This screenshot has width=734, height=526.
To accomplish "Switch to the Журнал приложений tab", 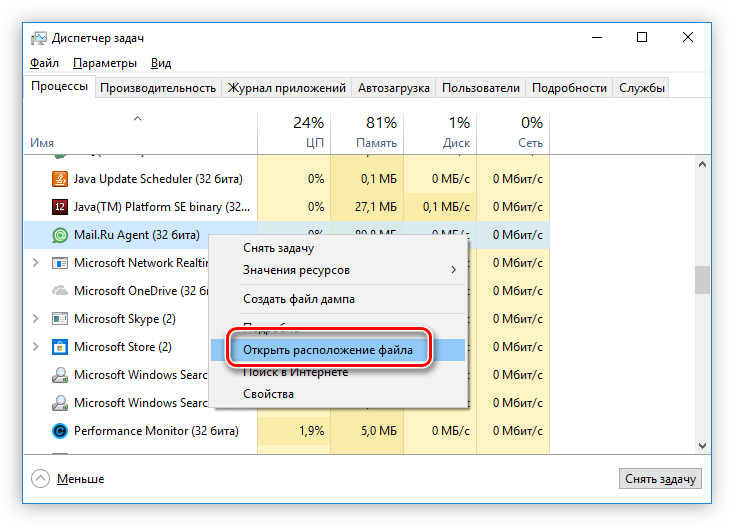I will pyautogui.click(x=286, y=88).
